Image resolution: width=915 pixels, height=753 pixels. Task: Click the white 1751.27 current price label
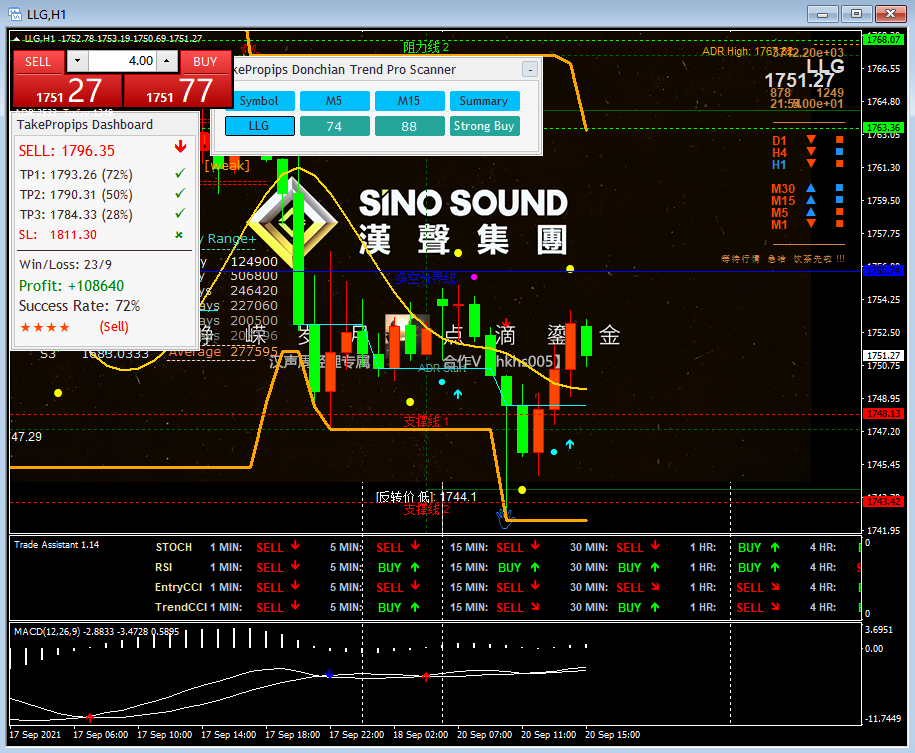pos(883,355)
